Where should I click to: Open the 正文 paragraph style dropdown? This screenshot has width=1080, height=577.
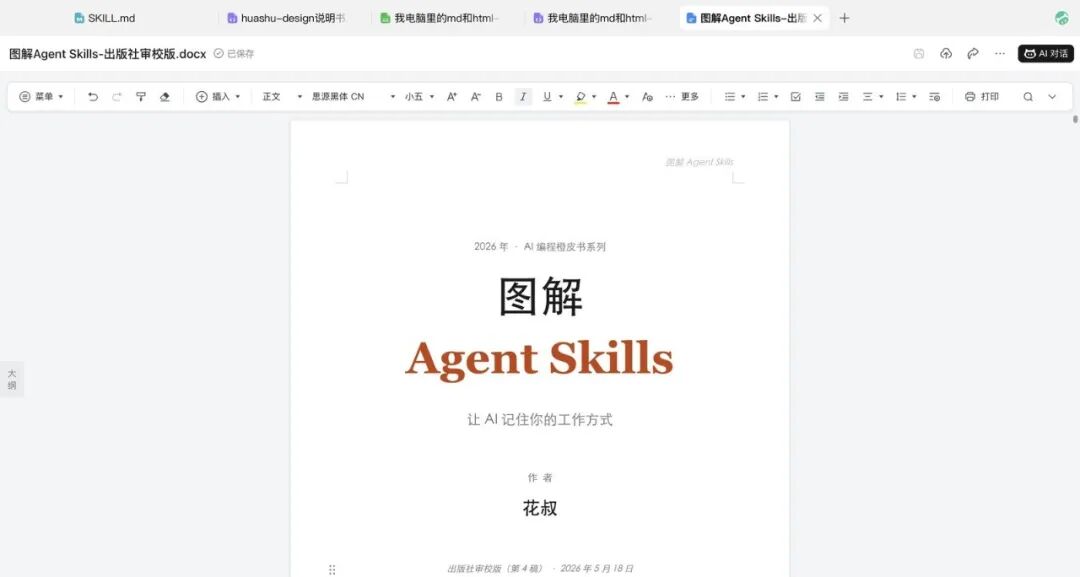coord(282,97)
